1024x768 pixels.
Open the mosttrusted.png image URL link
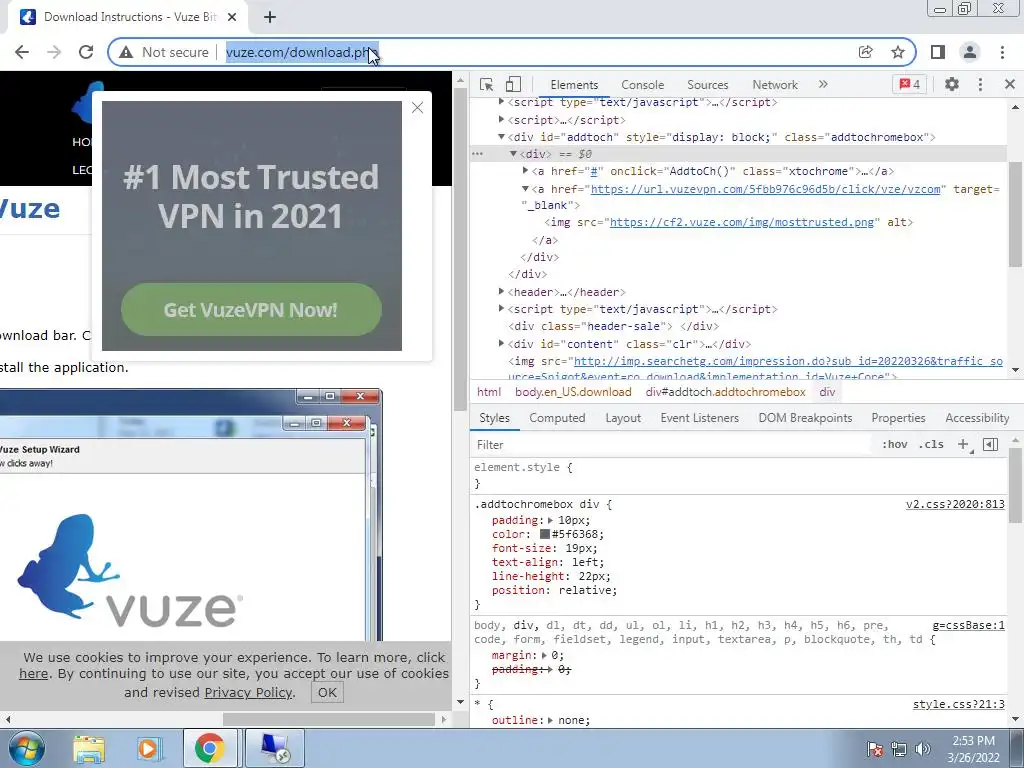coord(741,222)
